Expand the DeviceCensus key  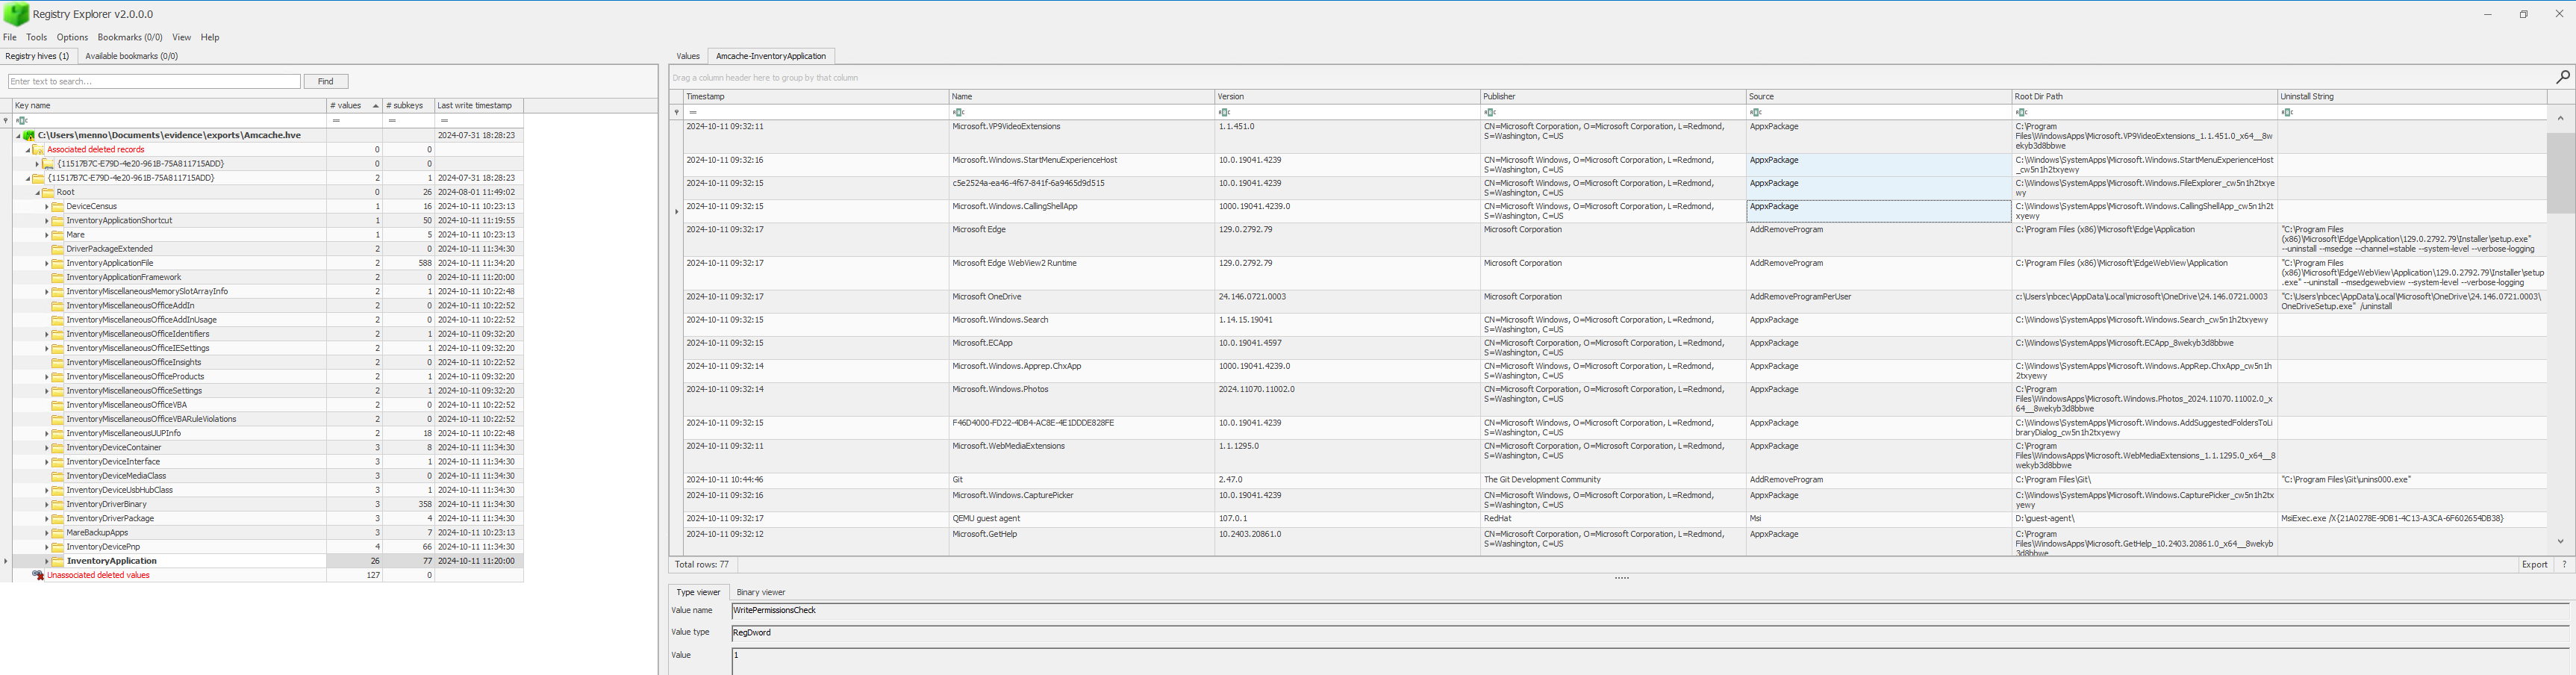coord(46,206)
